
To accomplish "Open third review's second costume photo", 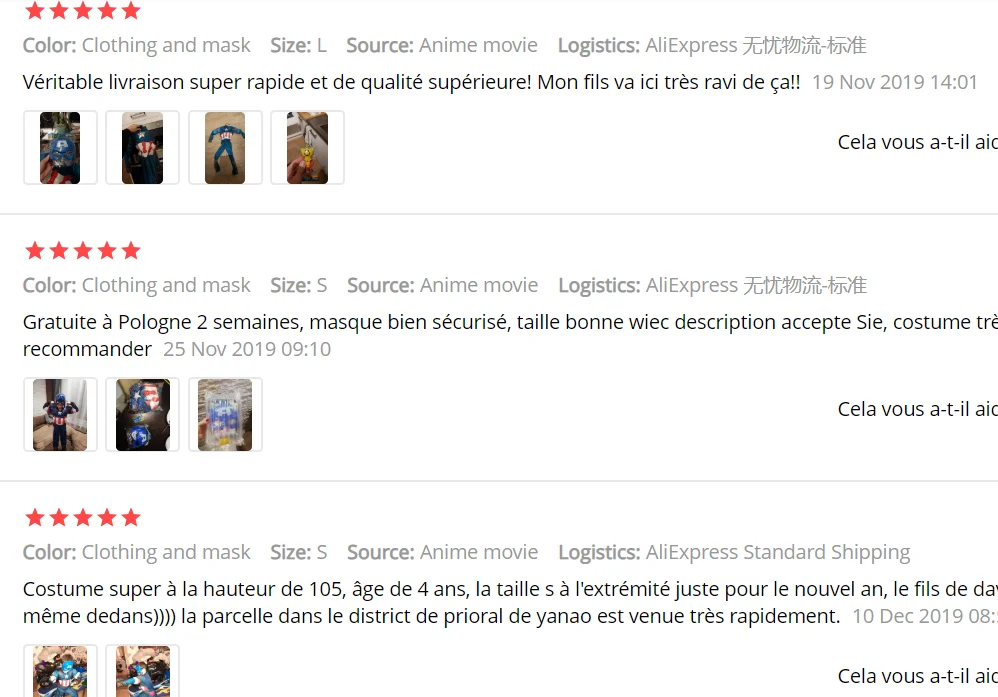I will tap(143, 671).
